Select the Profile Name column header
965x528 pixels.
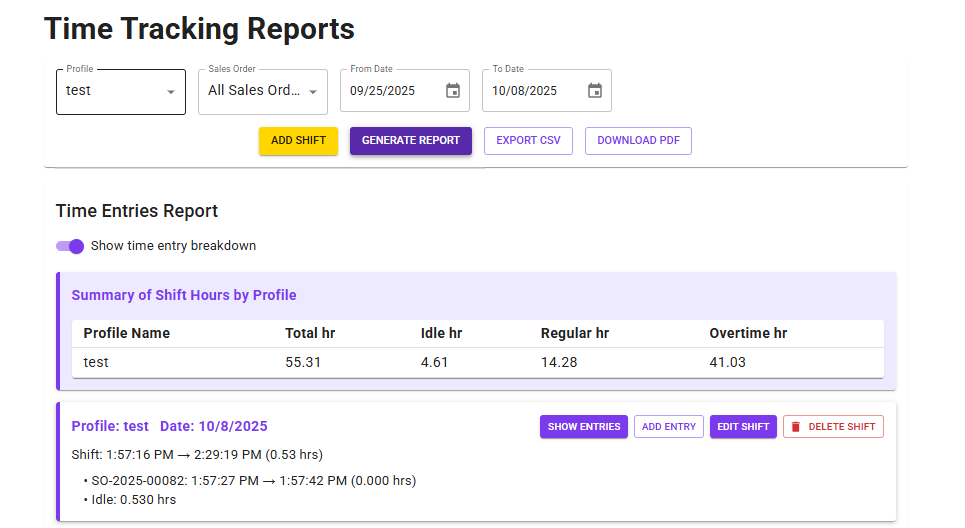tap(127, 333)
